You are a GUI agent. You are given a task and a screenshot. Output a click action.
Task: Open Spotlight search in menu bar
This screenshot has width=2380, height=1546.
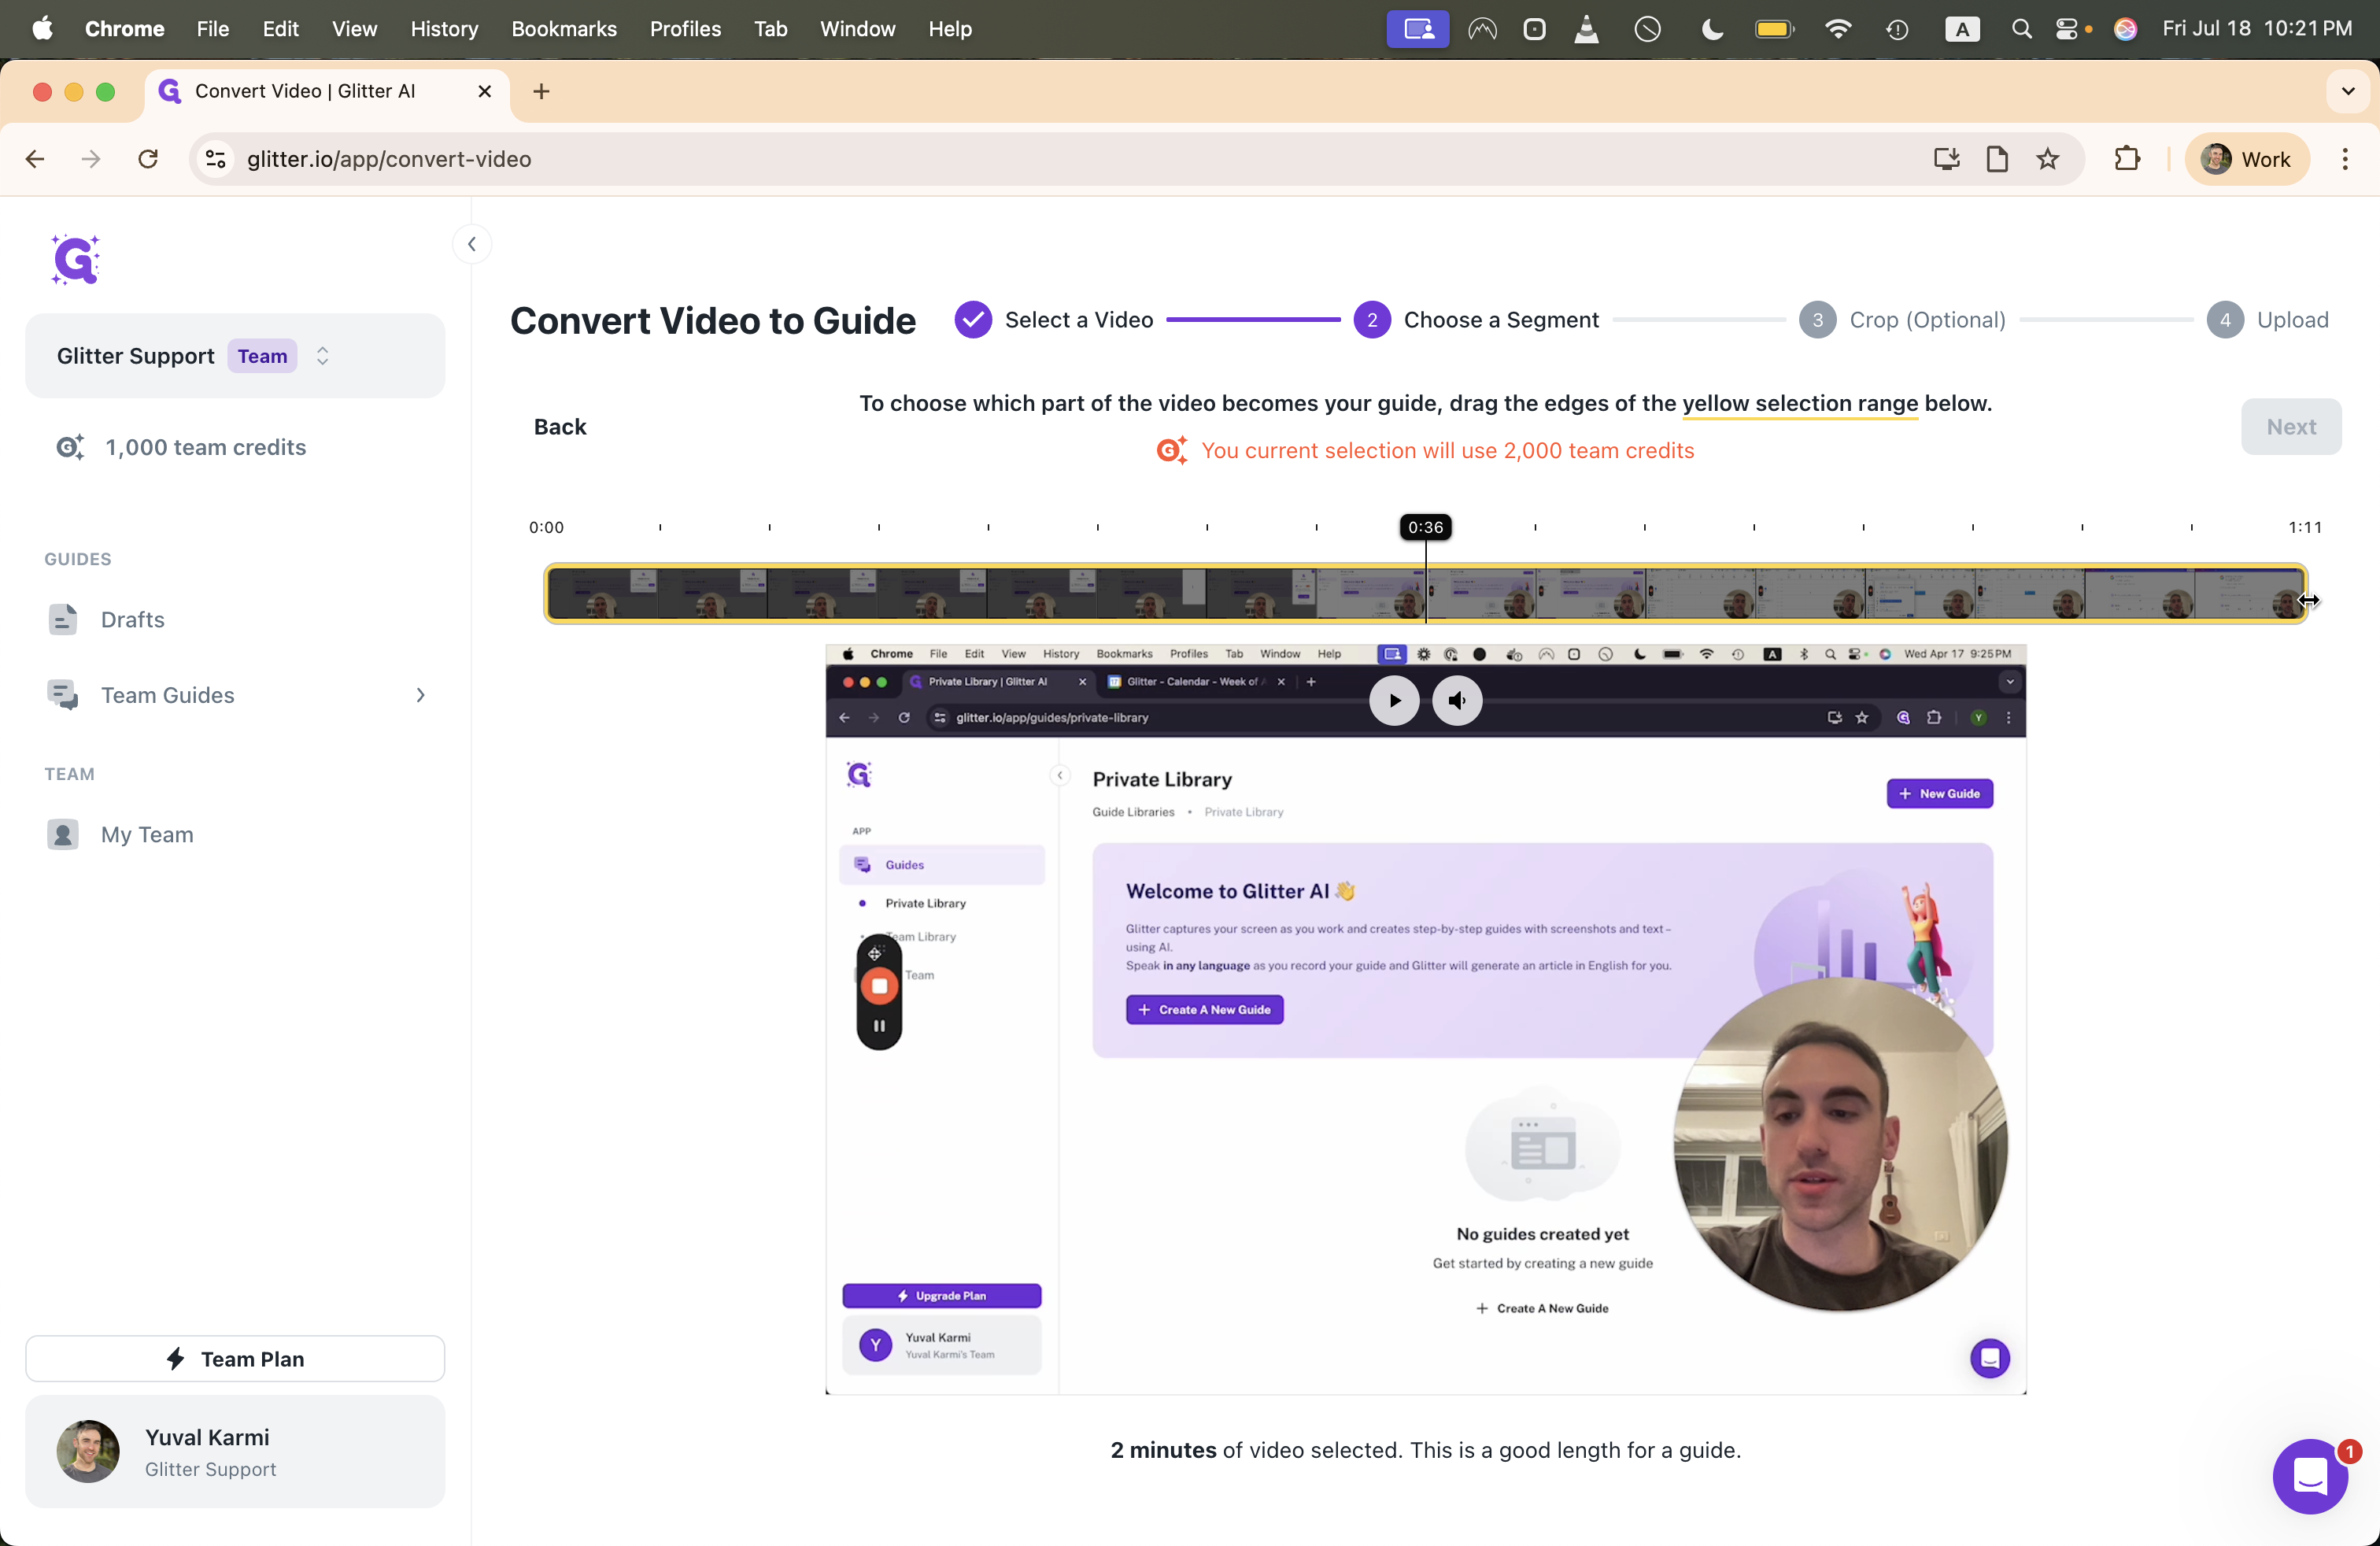[x=2021, y=29]
